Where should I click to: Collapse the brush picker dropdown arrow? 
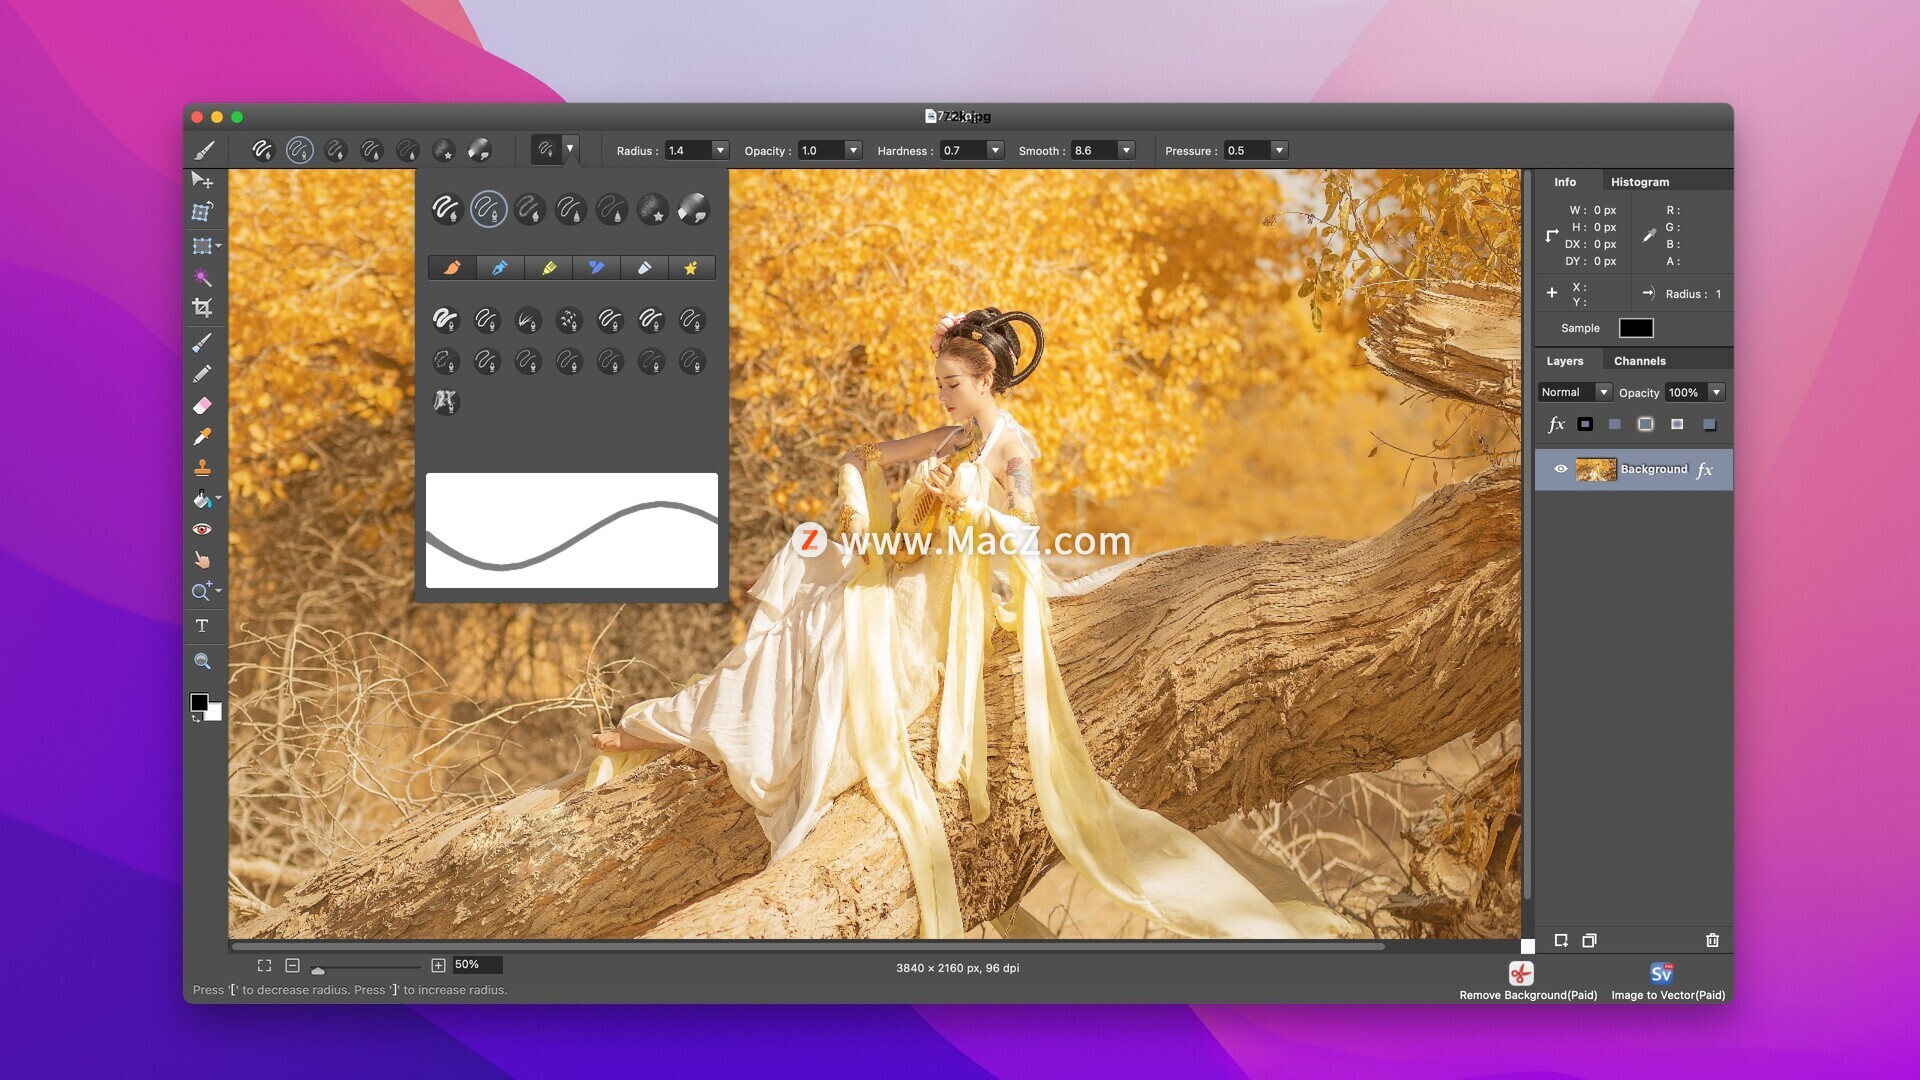click(570, 149)
